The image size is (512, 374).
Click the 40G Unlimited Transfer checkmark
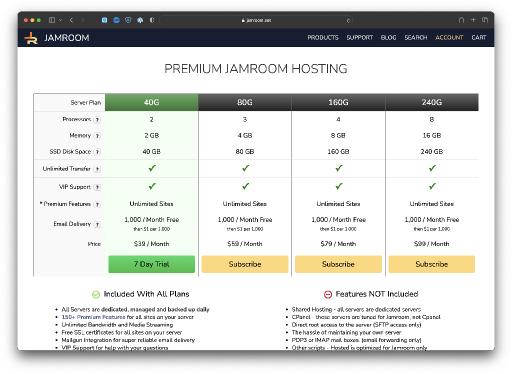point(152,168)
